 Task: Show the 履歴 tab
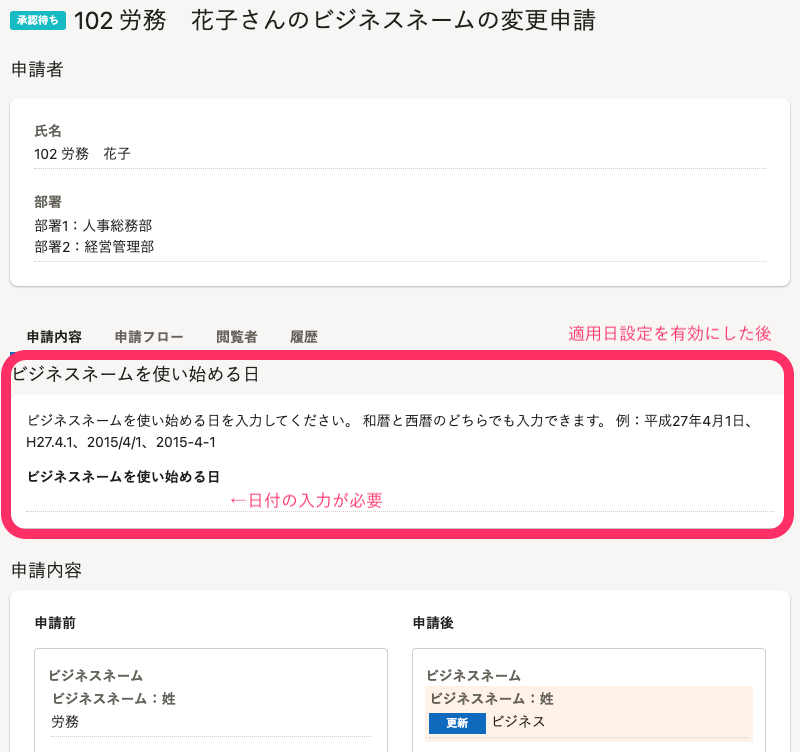pos(304,337)
